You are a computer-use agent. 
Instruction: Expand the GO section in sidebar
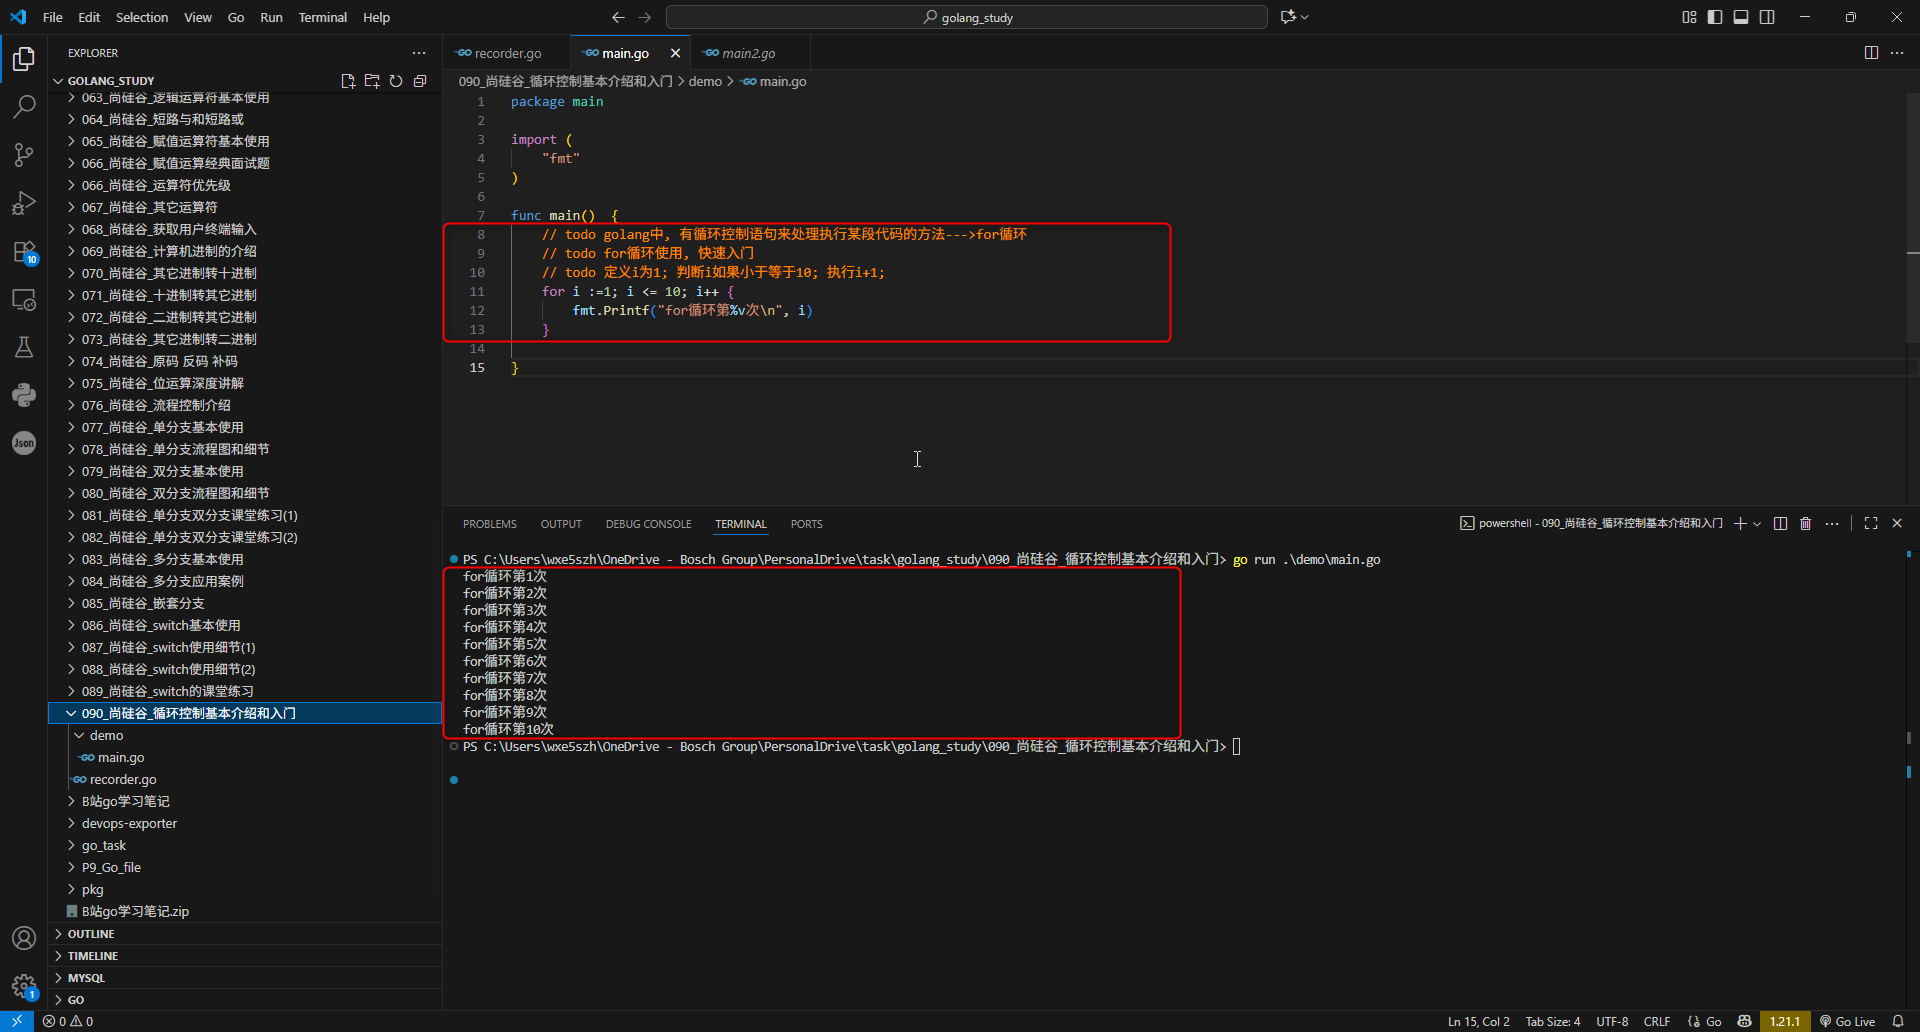click(x=246, y=1000)
